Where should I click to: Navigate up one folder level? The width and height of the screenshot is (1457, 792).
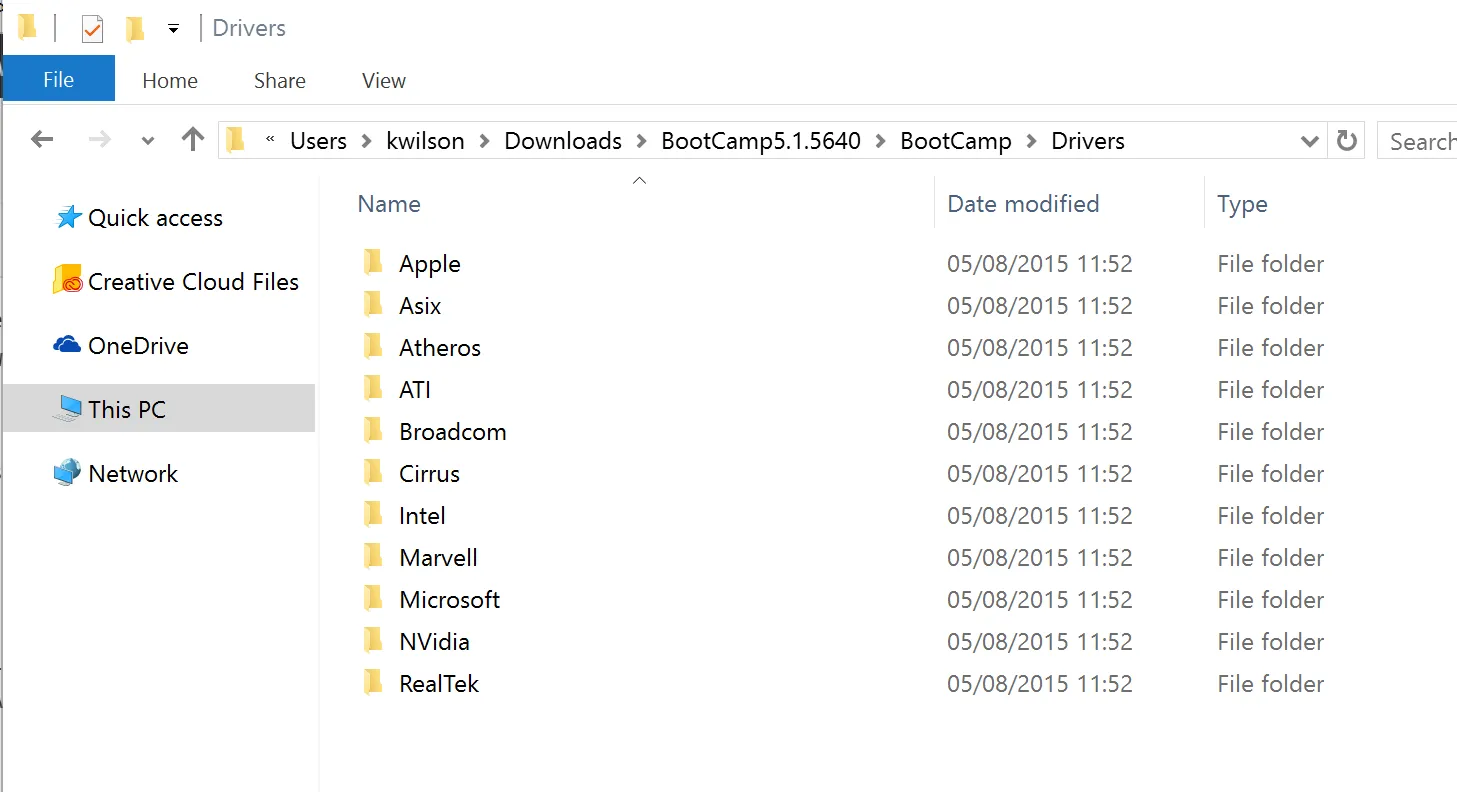click(193, 140)
